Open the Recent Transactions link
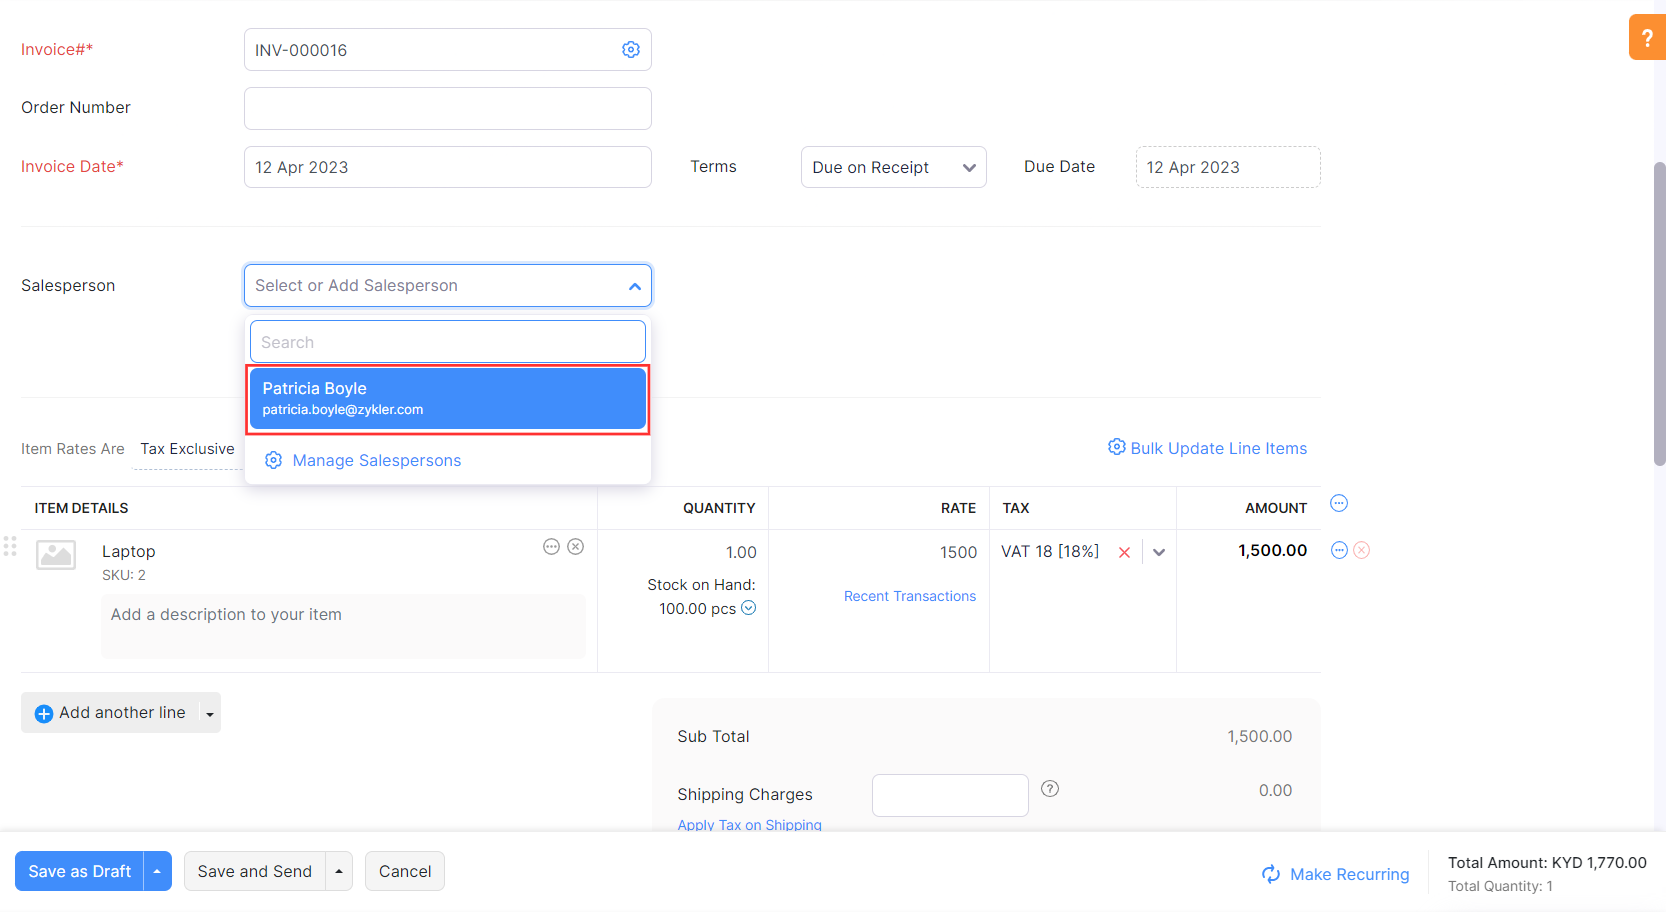1666x912 pixels. (909, 596)
